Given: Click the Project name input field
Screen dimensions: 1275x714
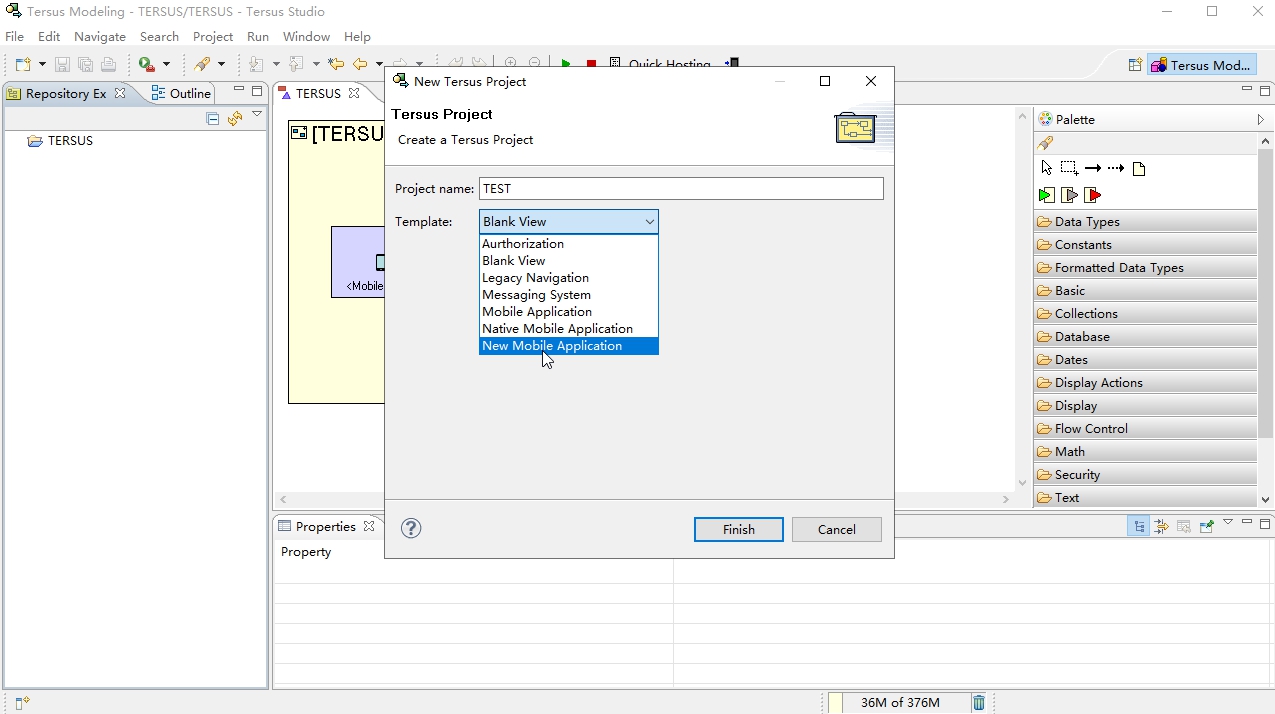Looking at the screenshot, I should (x=681, y=188).
